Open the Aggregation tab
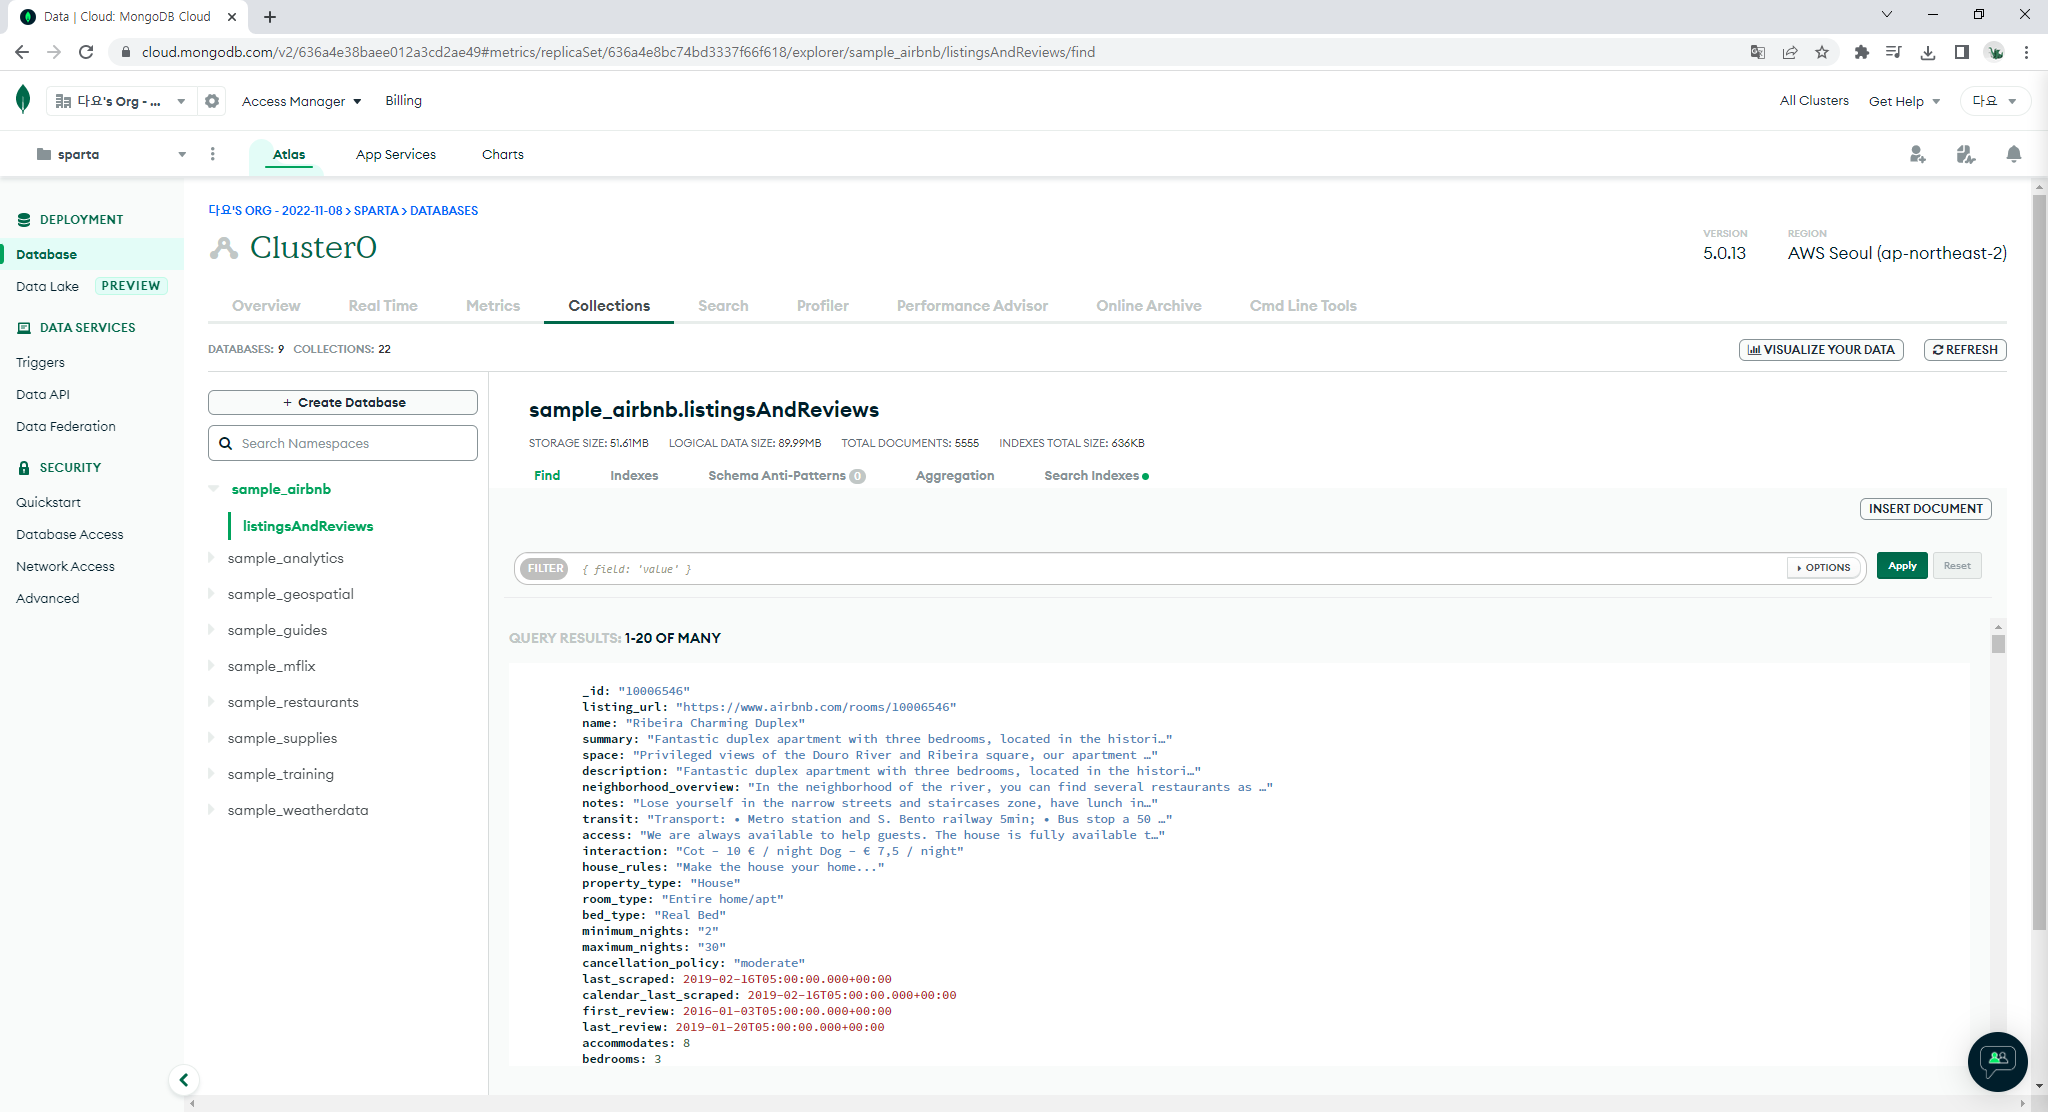 (955, 475)
